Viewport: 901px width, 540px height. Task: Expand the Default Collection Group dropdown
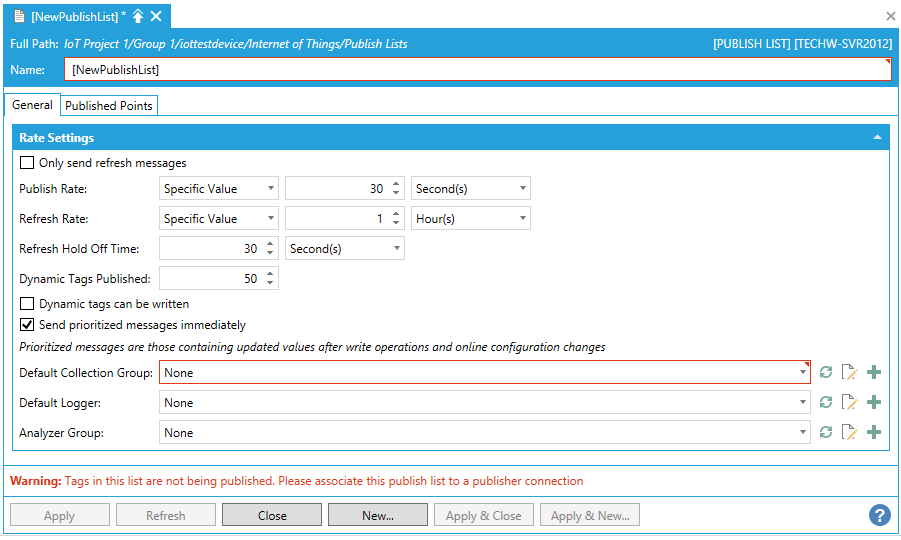803,373
